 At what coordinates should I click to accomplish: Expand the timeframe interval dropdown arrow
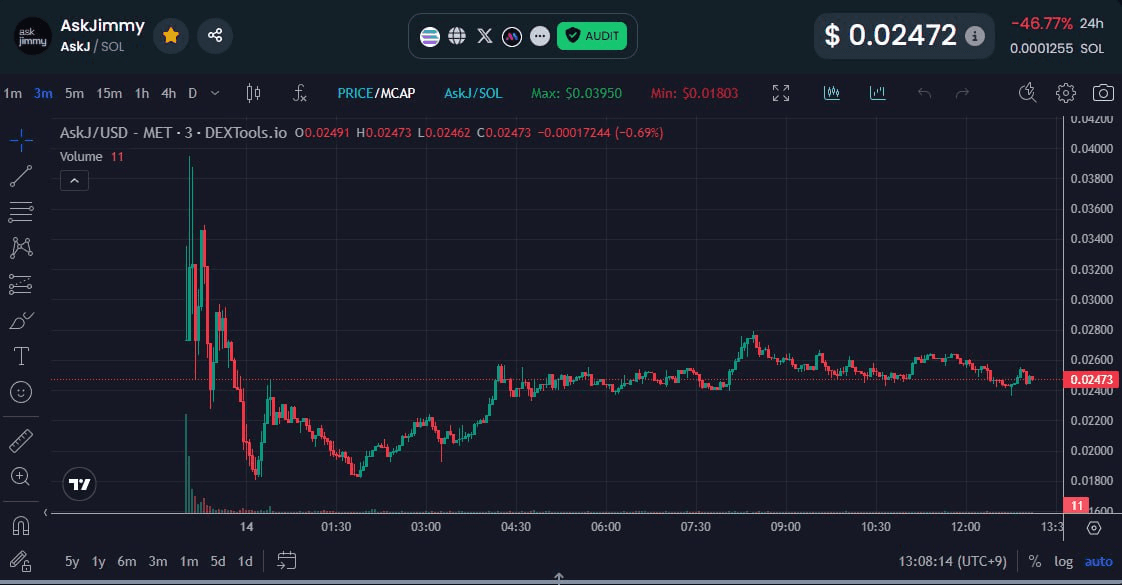[x=215, y=94]
